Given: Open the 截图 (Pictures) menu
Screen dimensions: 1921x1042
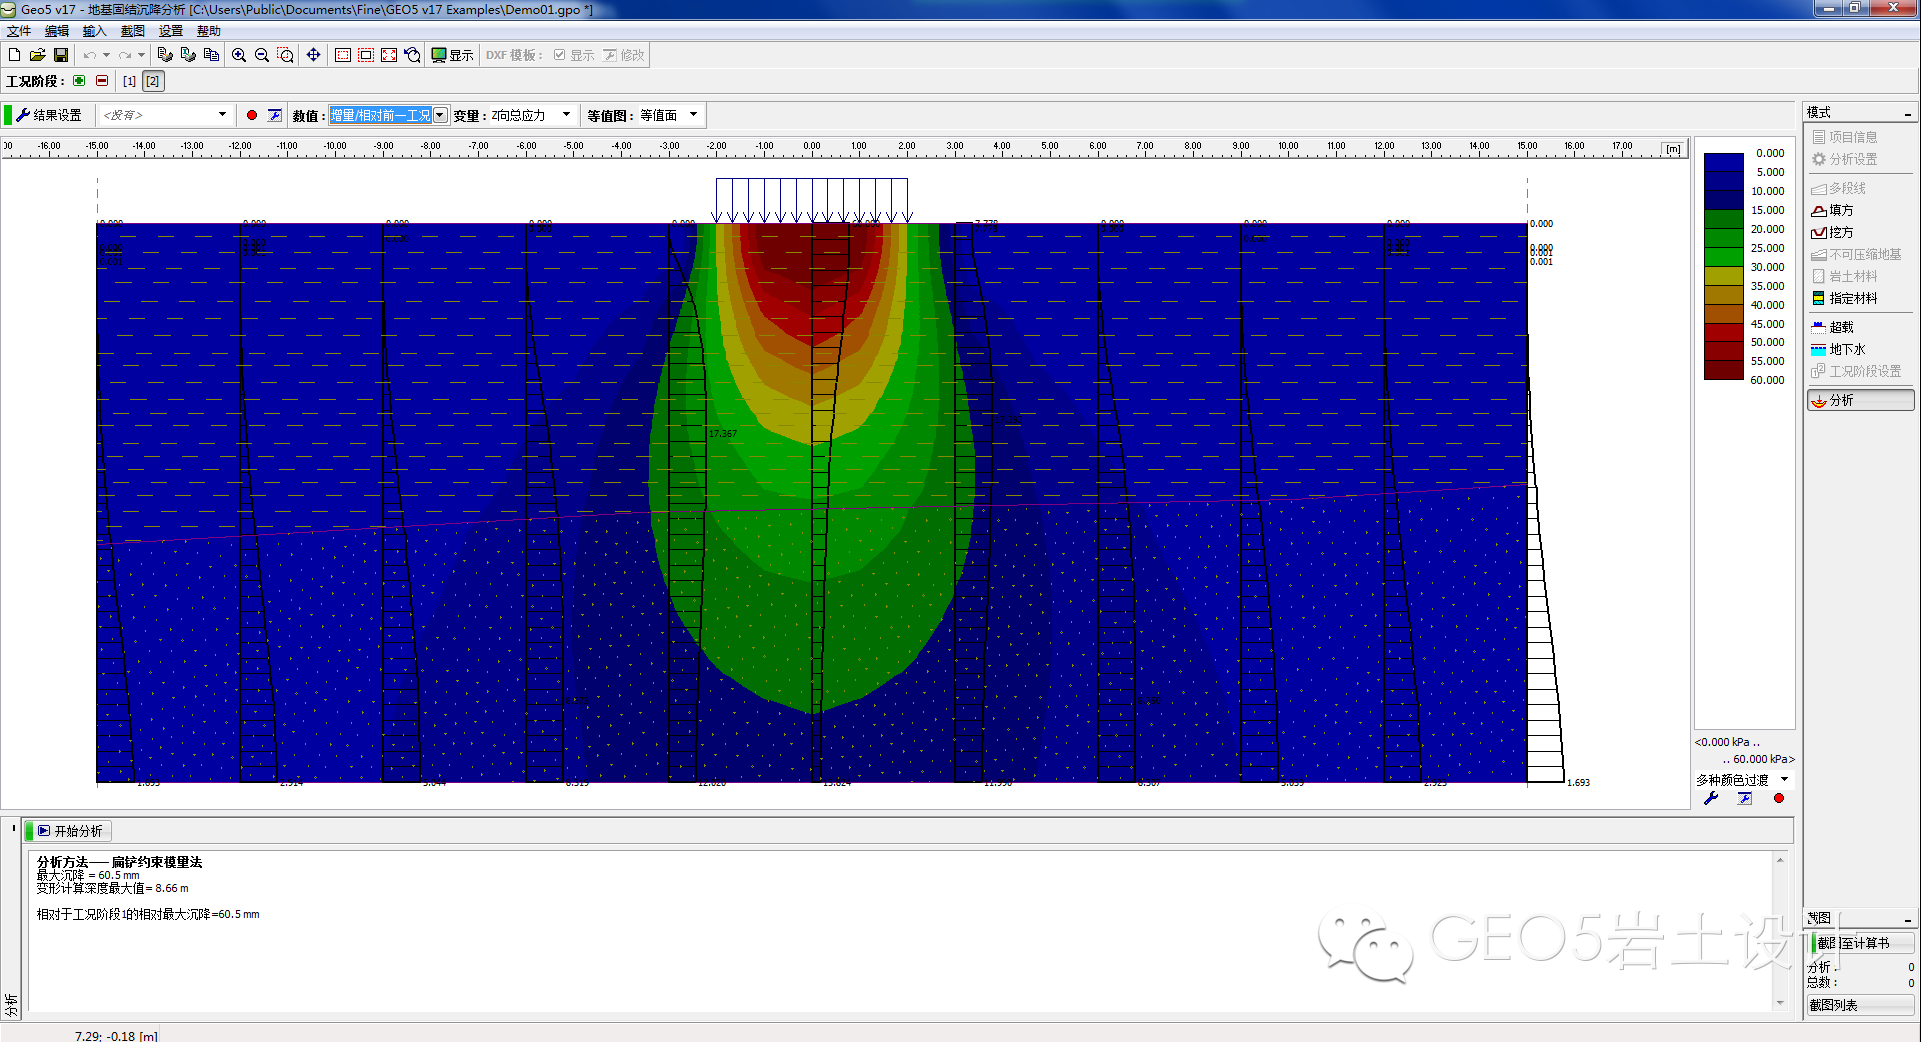Looking at the screenshot, I should [x=133, y=31].
